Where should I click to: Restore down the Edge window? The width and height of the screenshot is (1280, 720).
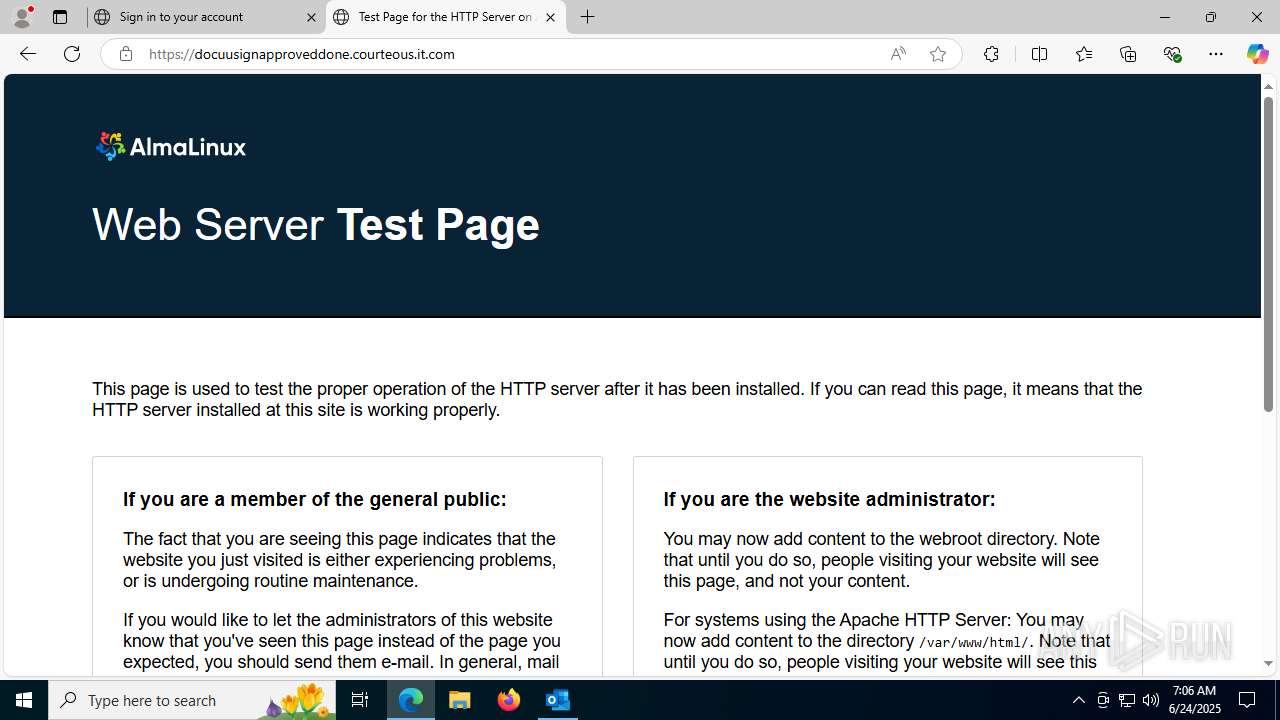1210,17
